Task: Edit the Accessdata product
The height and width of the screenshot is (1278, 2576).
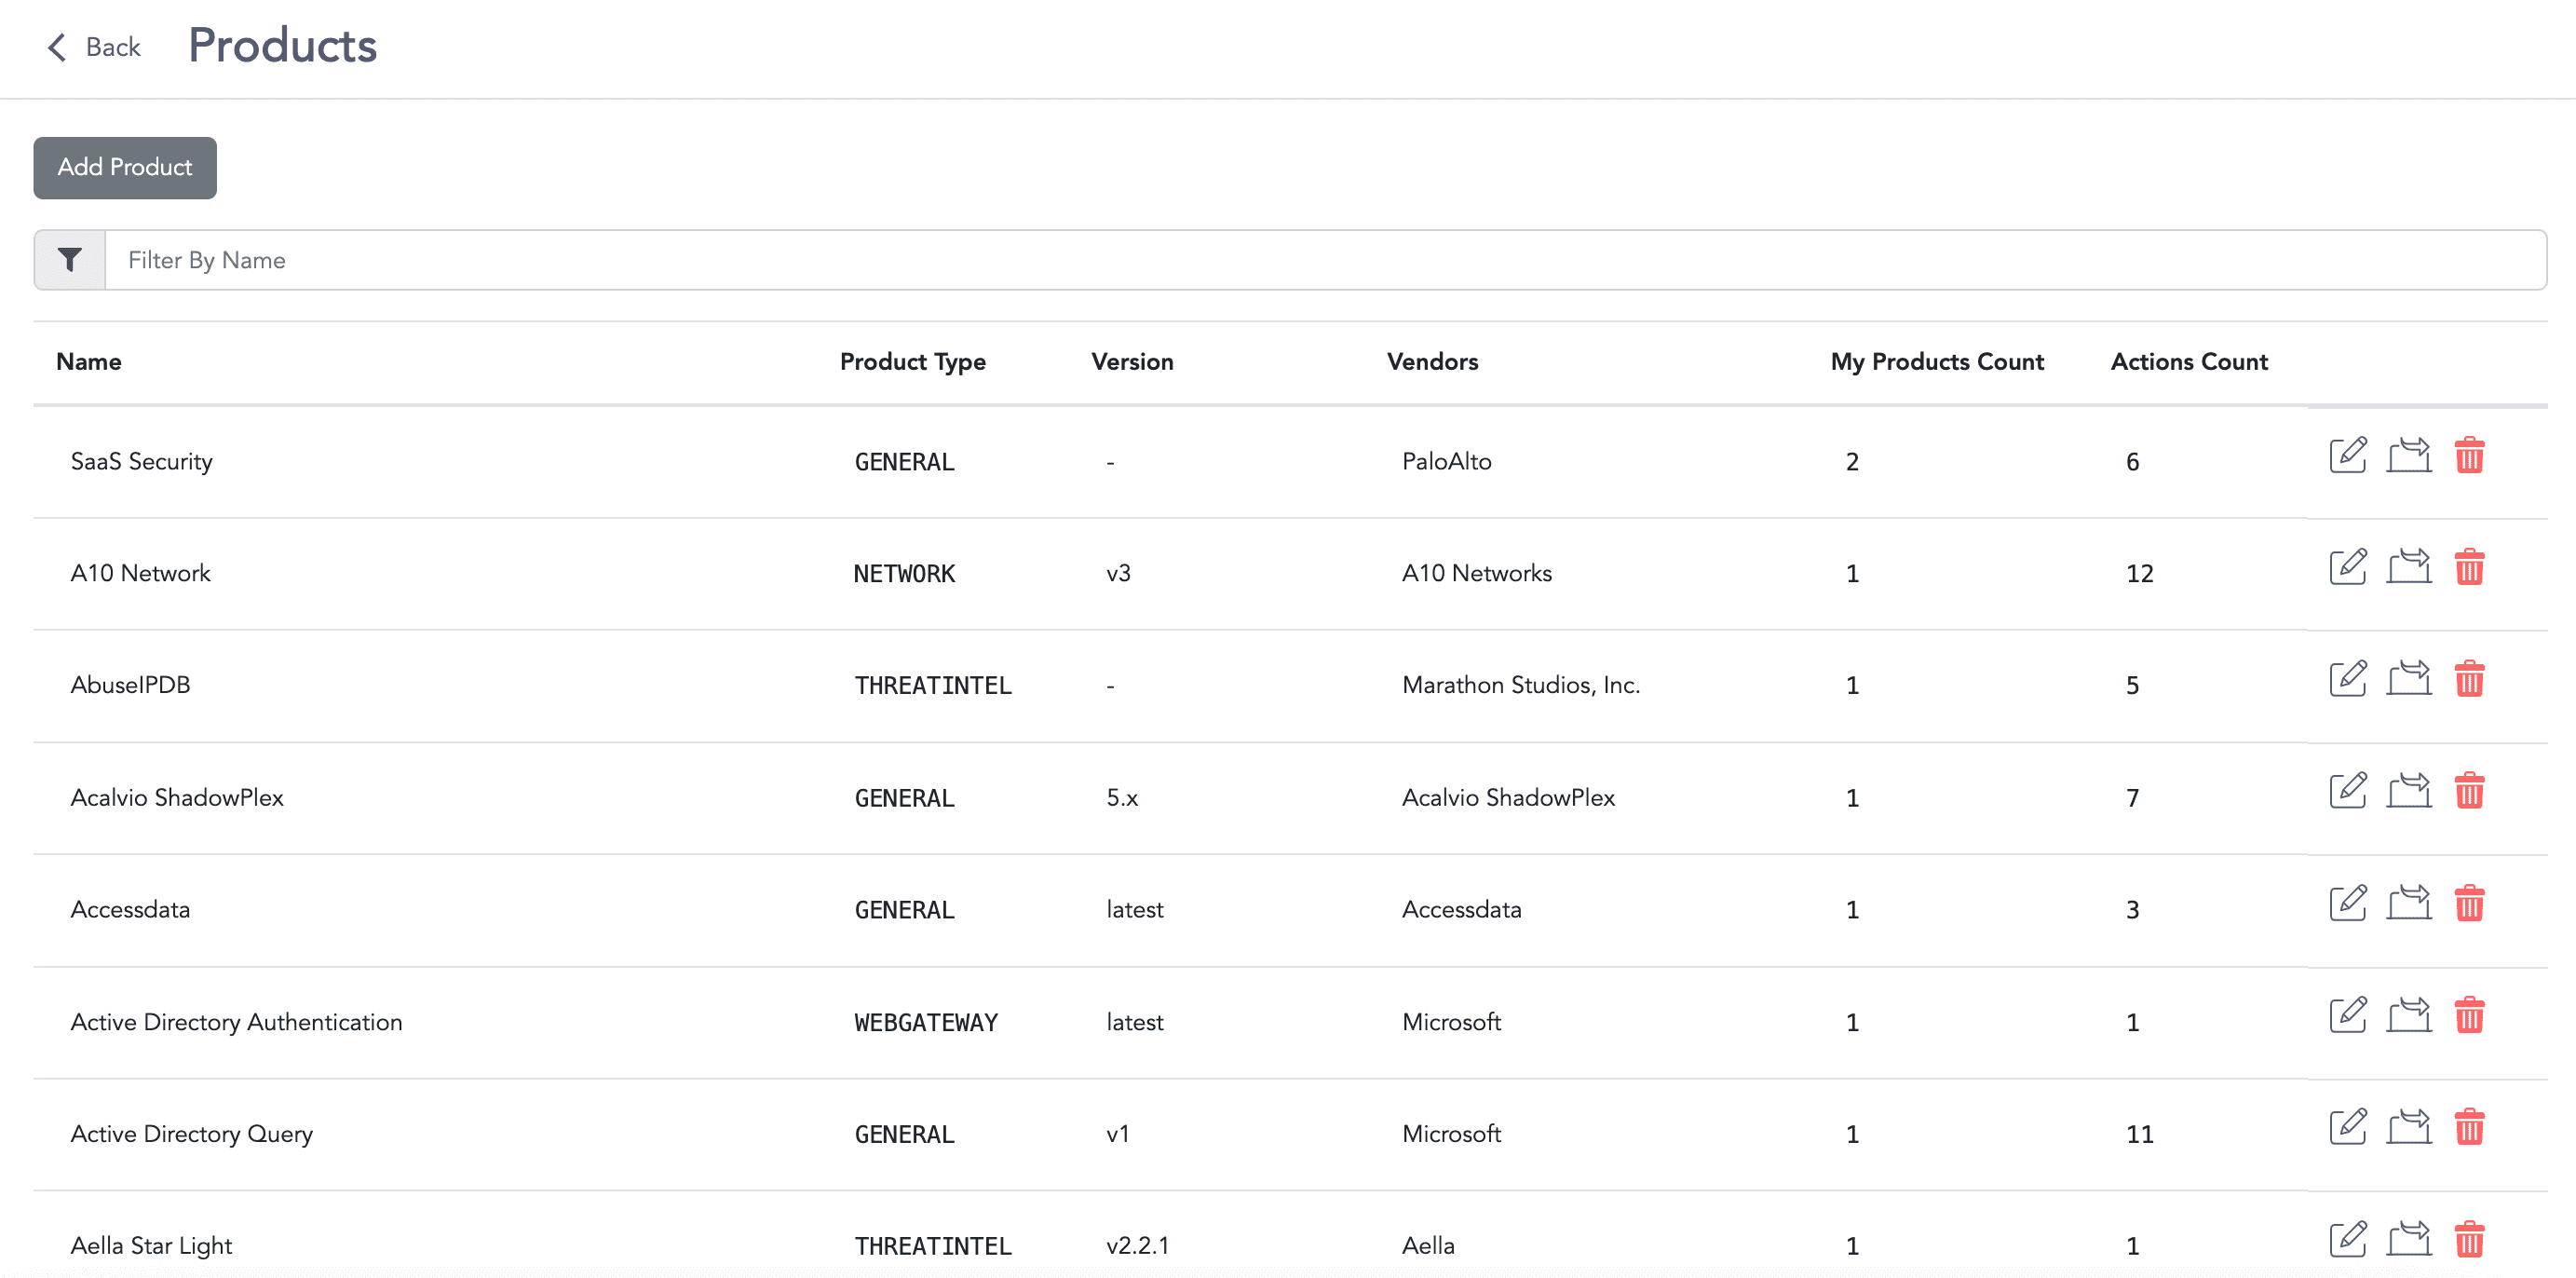Action: pos(2348,904)
